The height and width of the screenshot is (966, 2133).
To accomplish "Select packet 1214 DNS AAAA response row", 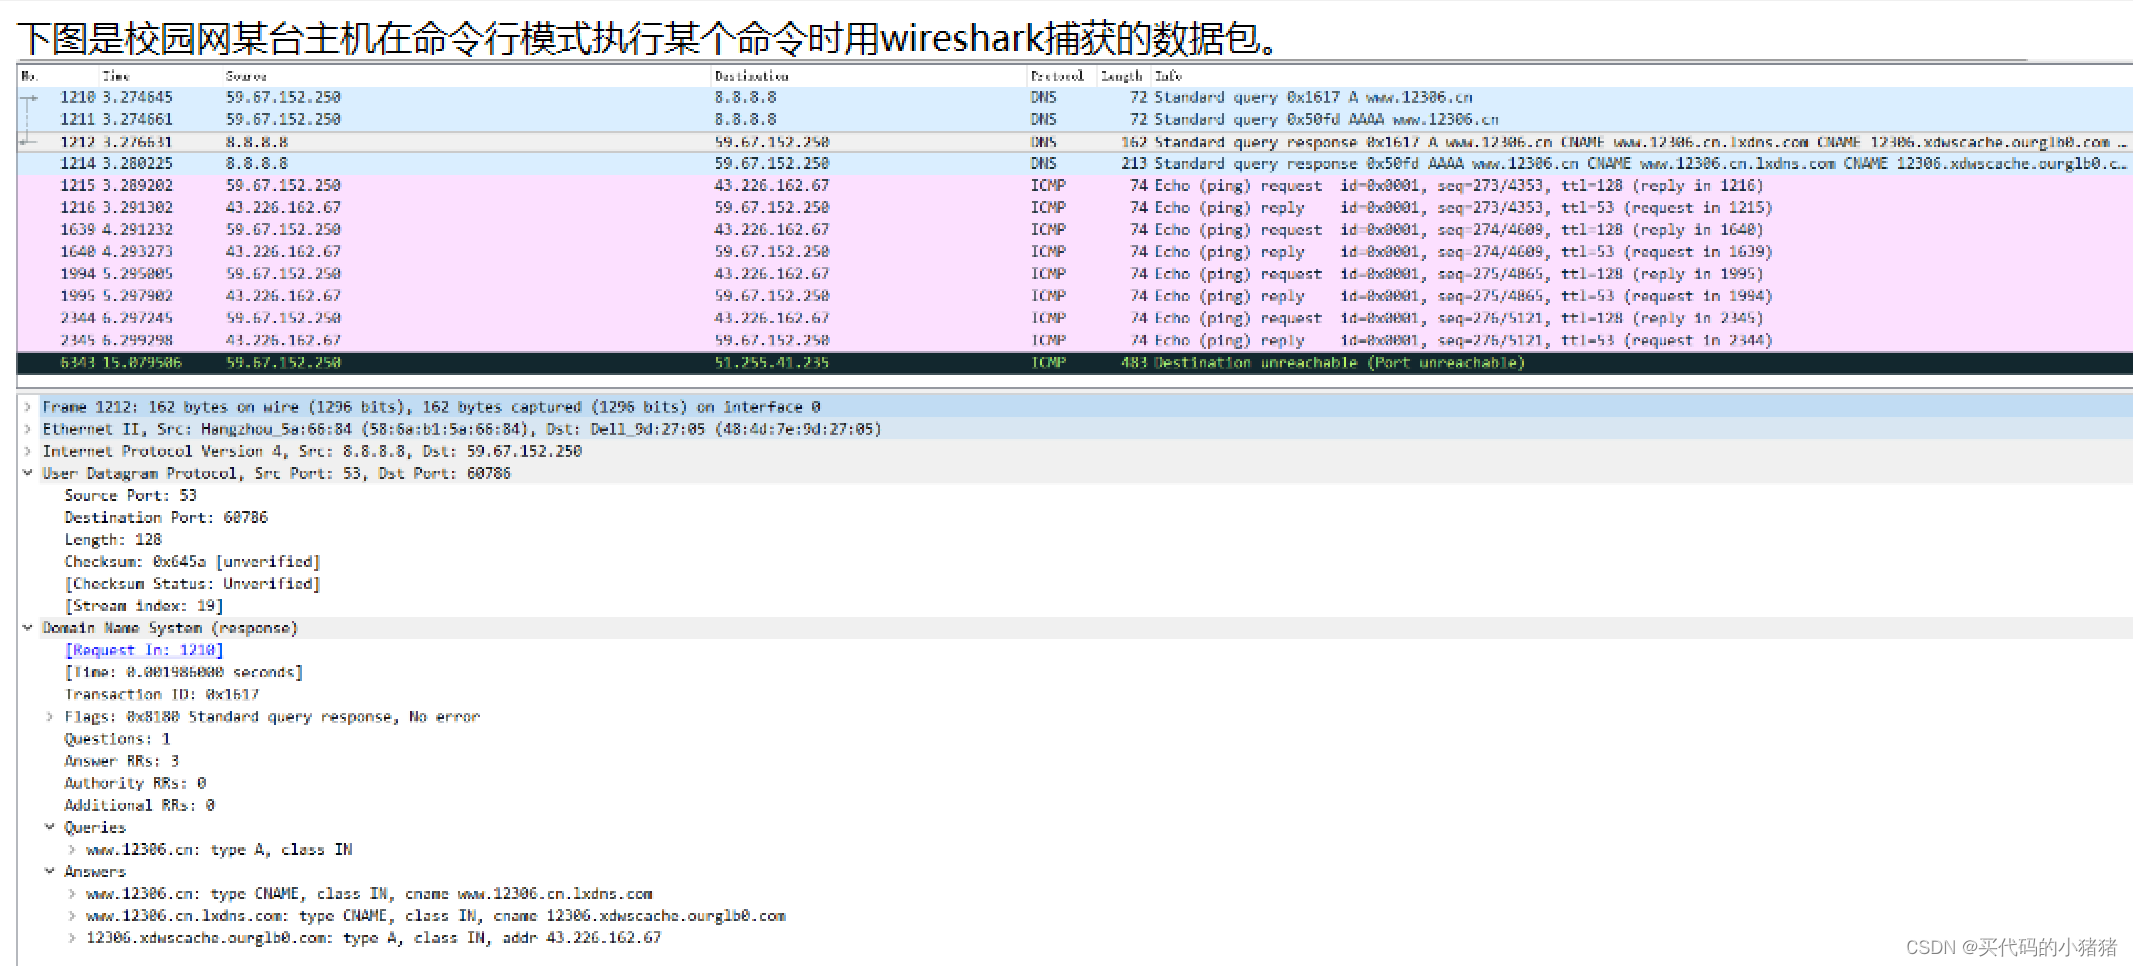I will pos(1075,163).
